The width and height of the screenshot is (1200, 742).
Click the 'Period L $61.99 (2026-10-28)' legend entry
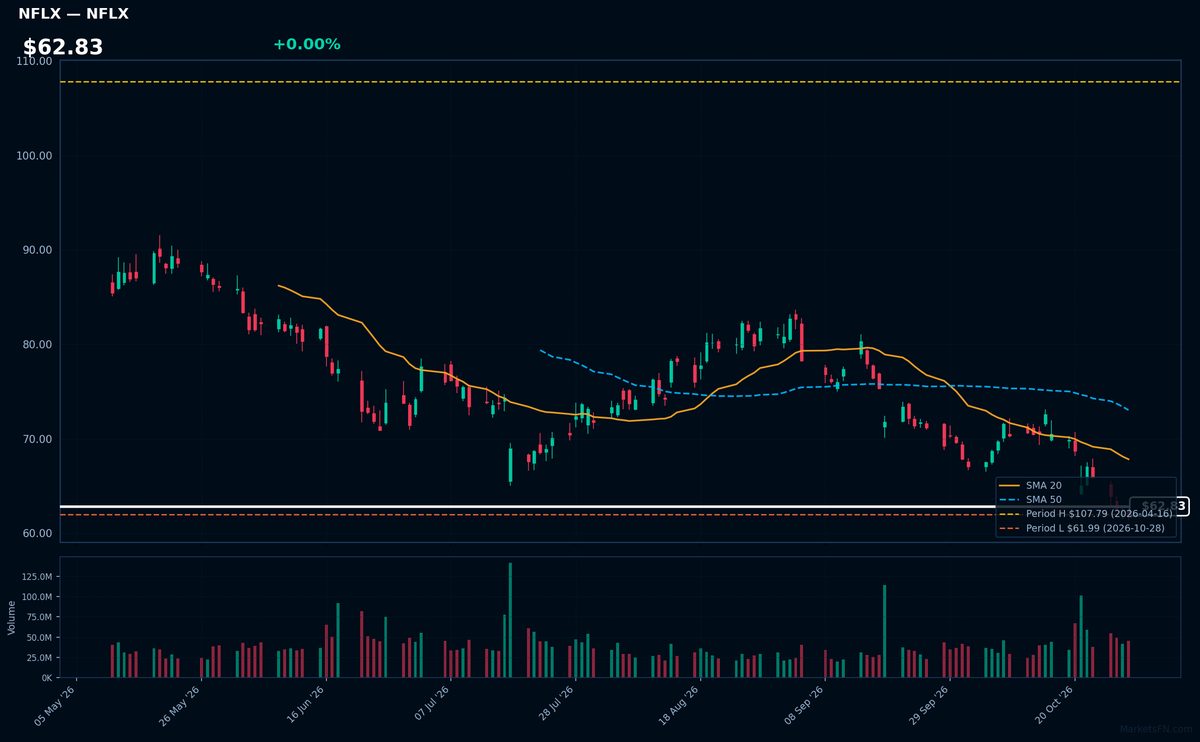pyautogui.click(x=1083, y=527)
